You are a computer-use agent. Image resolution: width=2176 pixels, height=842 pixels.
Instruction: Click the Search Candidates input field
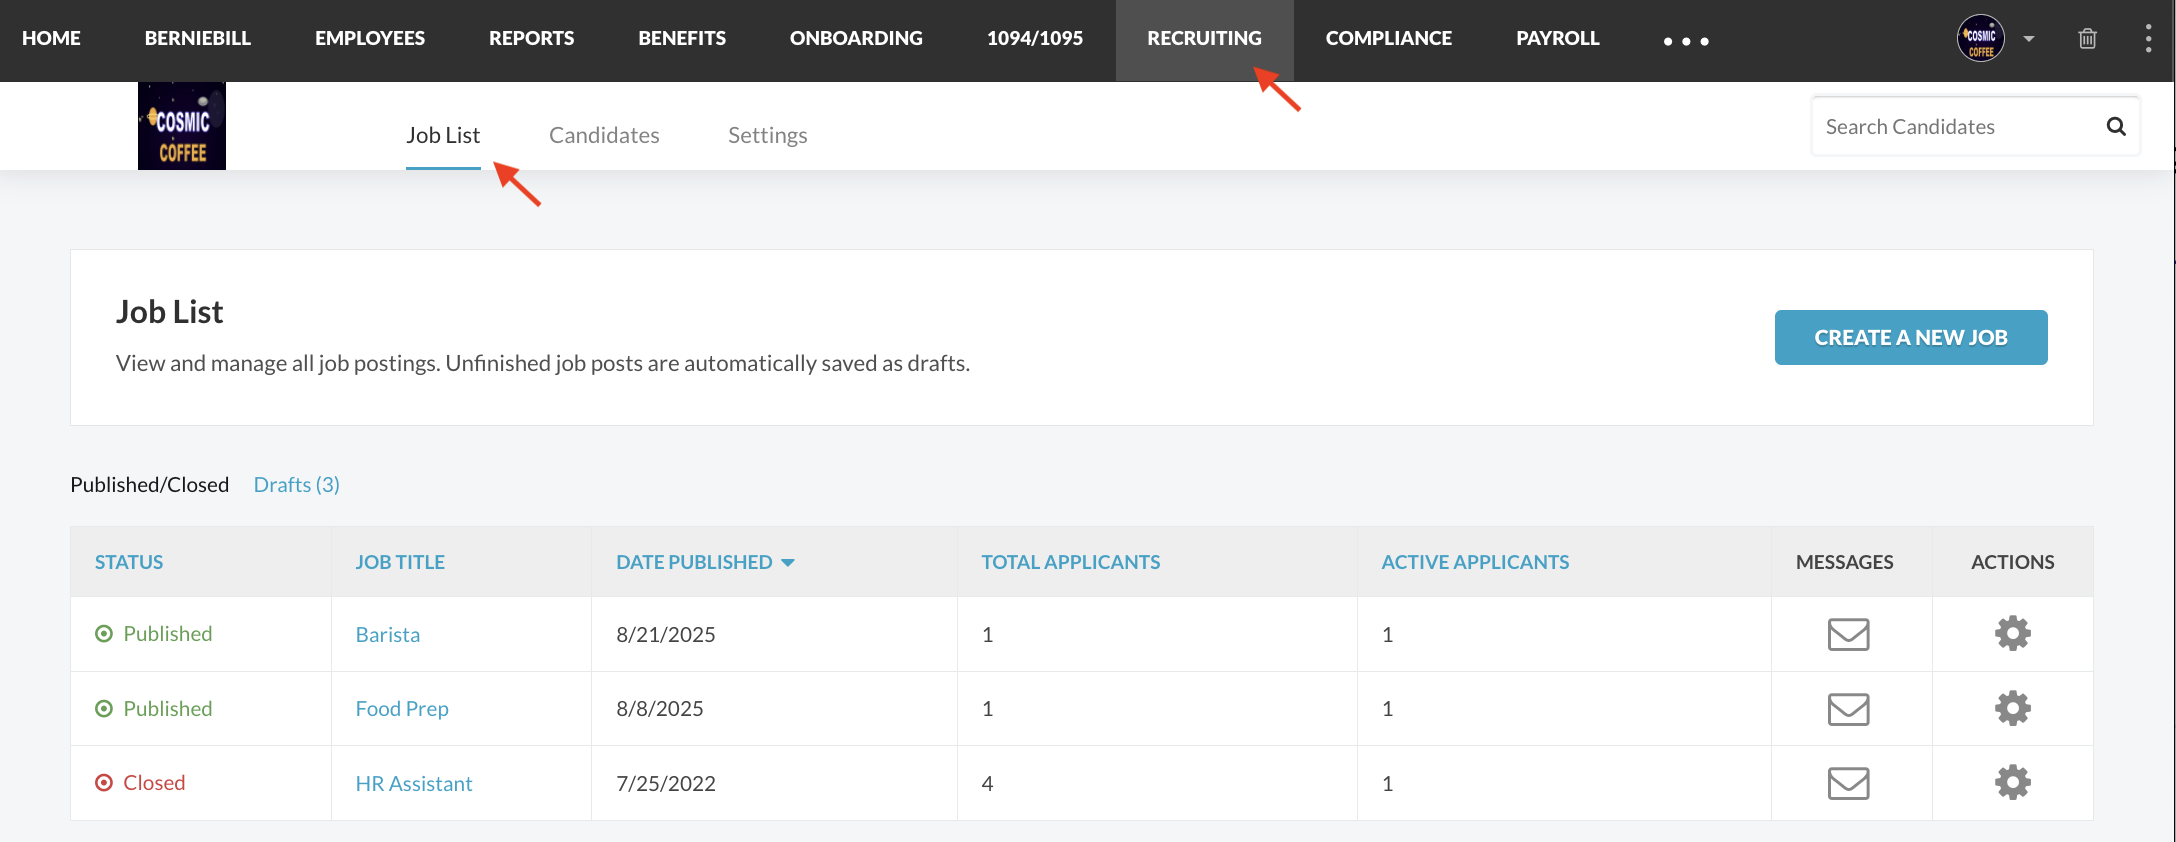(x=1957, y=126)
